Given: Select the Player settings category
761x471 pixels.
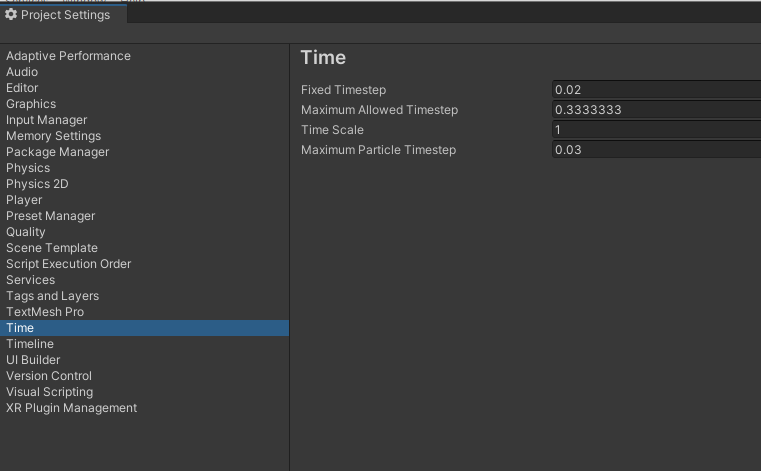Looking at the screenshot, I should coord(24,200).
